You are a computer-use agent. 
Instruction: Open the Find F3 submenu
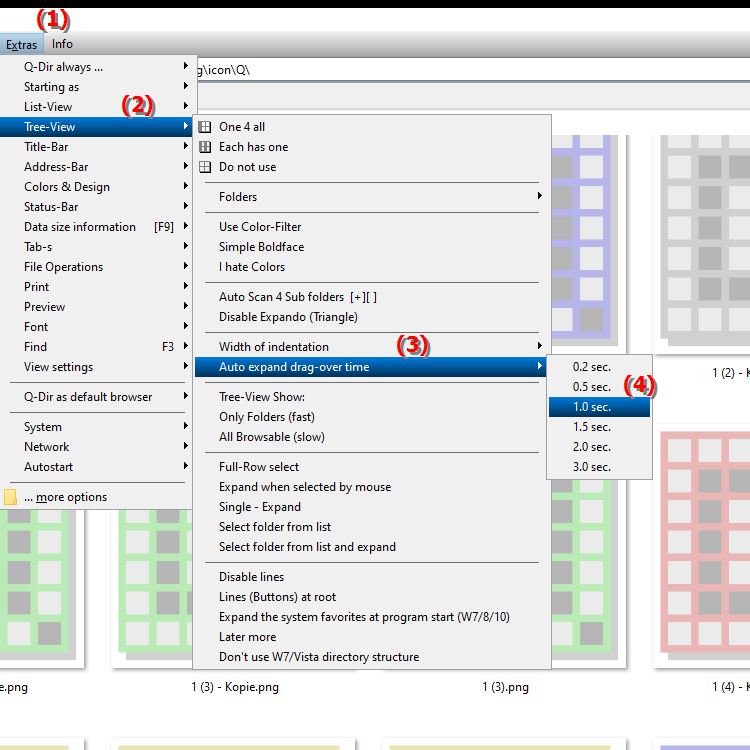pos(96,347)
